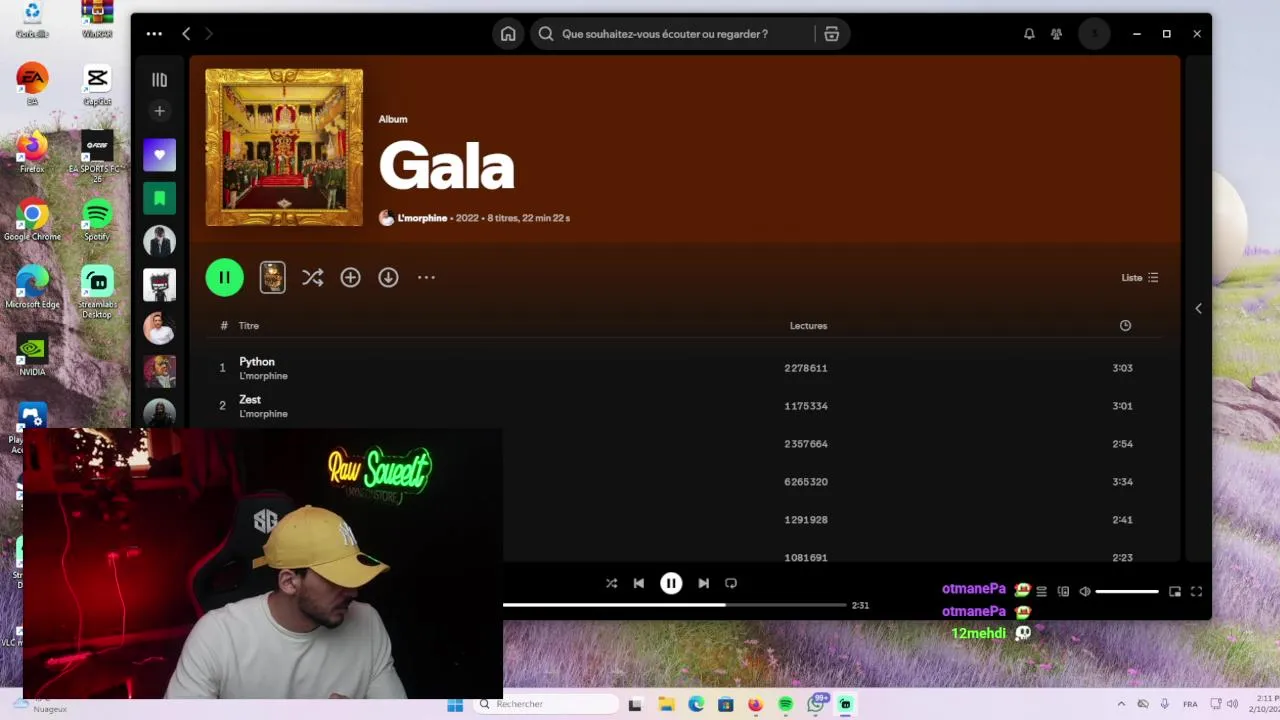Open the three-dot app menu
Viewport: 1280px width, 720px height.
tap(154, 34)
